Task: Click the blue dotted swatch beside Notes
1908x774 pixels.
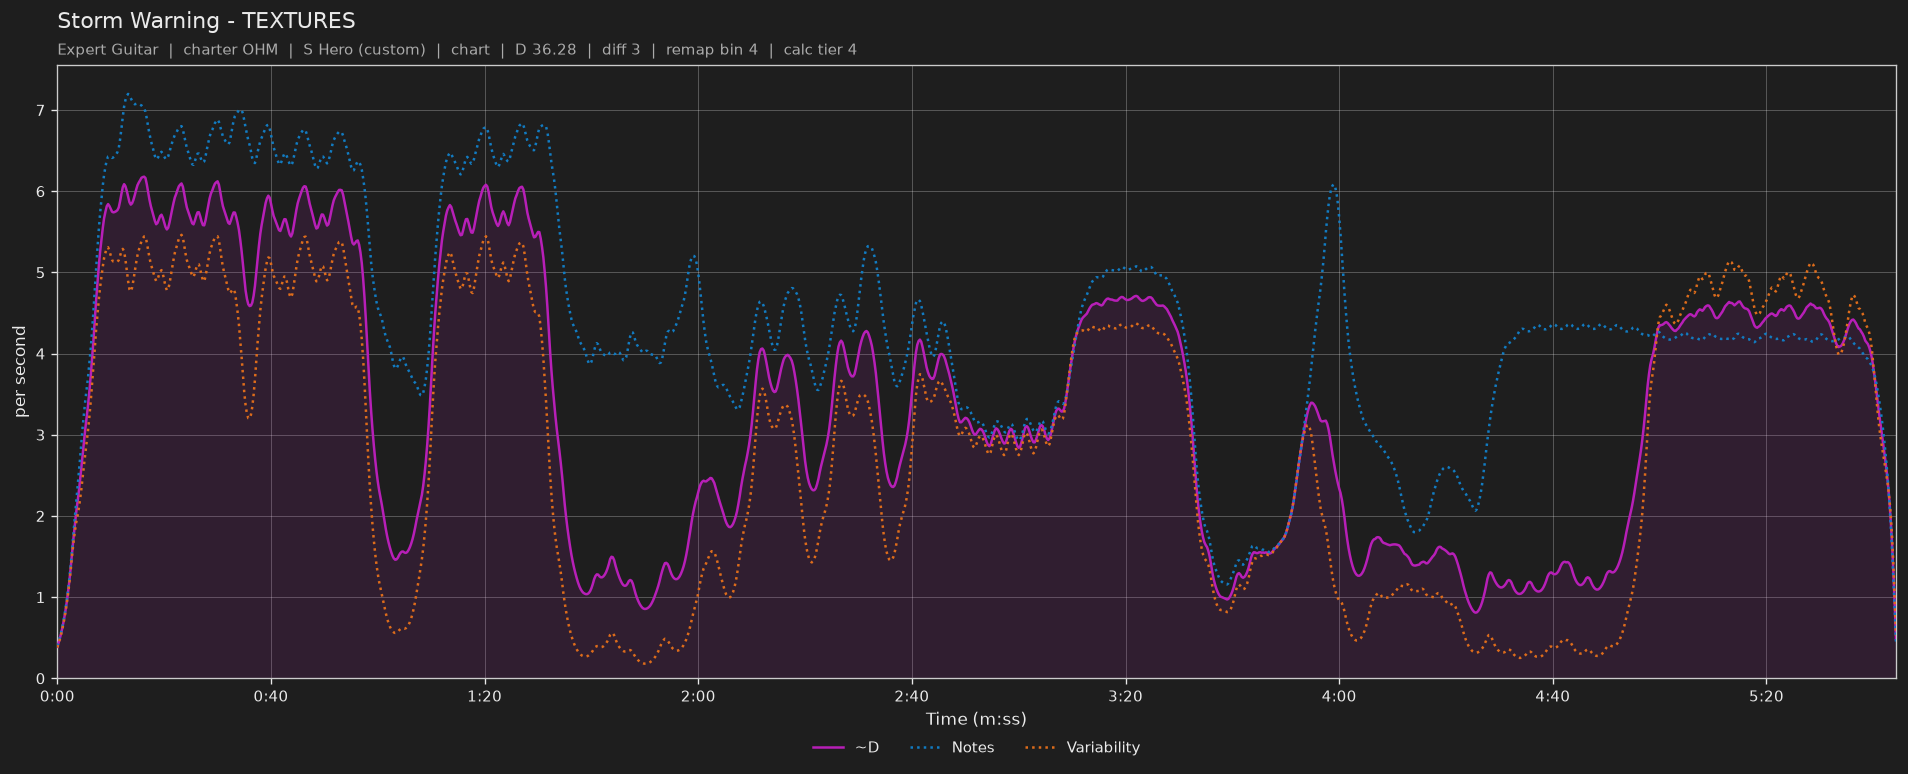Action: pos(926,748)
